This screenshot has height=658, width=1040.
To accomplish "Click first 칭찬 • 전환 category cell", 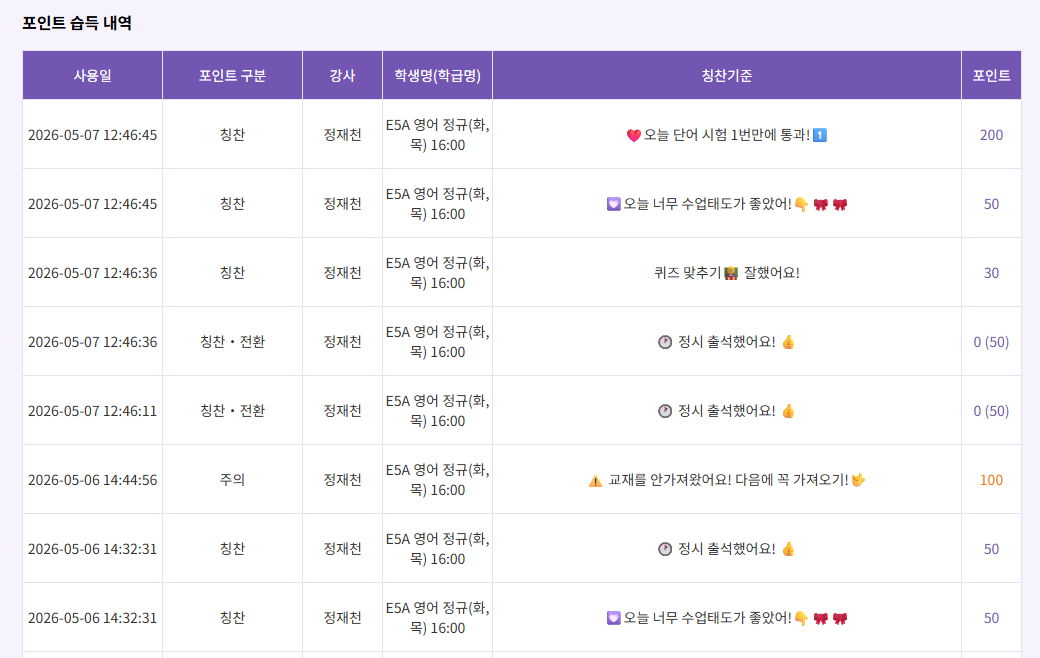I will click(232, 342).
